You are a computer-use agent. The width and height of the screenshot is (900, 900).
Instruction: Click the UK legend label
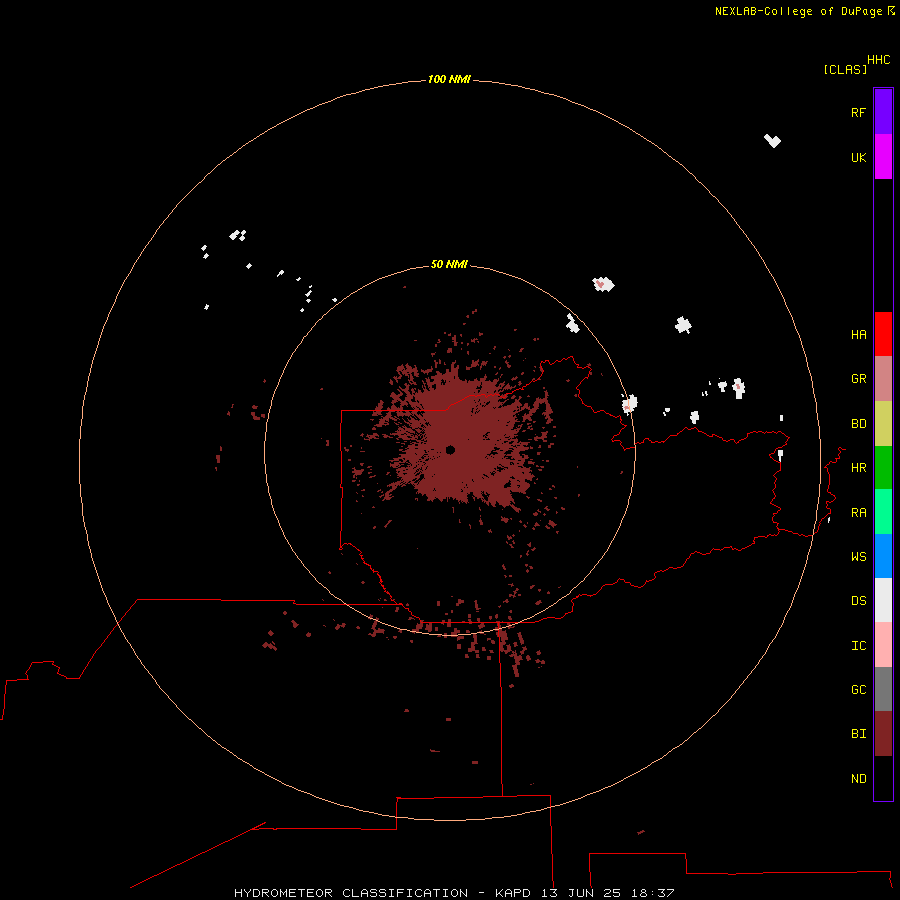click(858, 157)
